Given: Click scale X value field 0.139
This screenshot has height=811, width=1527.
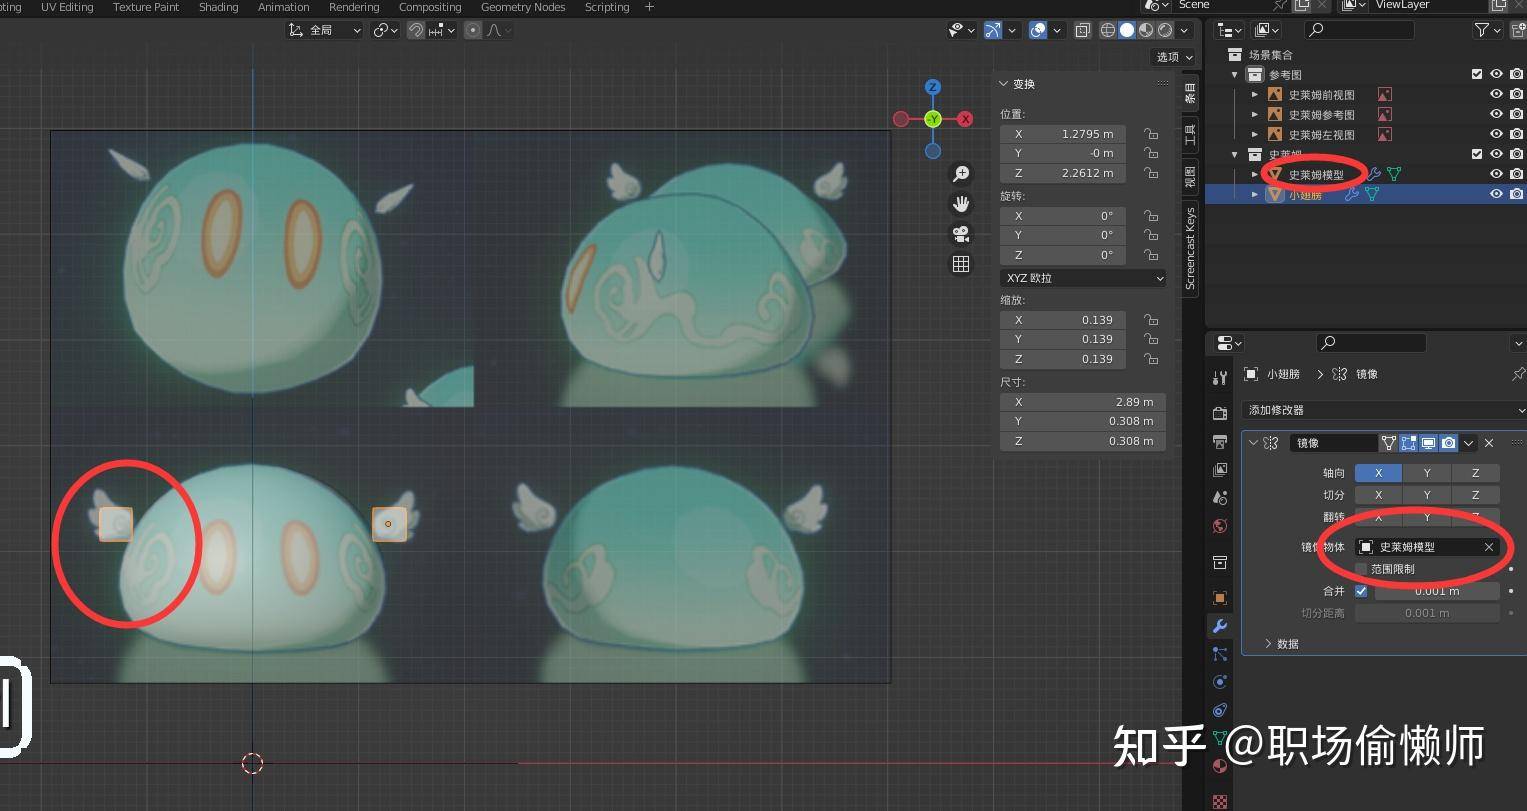Looking at the screenshot, I should click(1063, 320).
